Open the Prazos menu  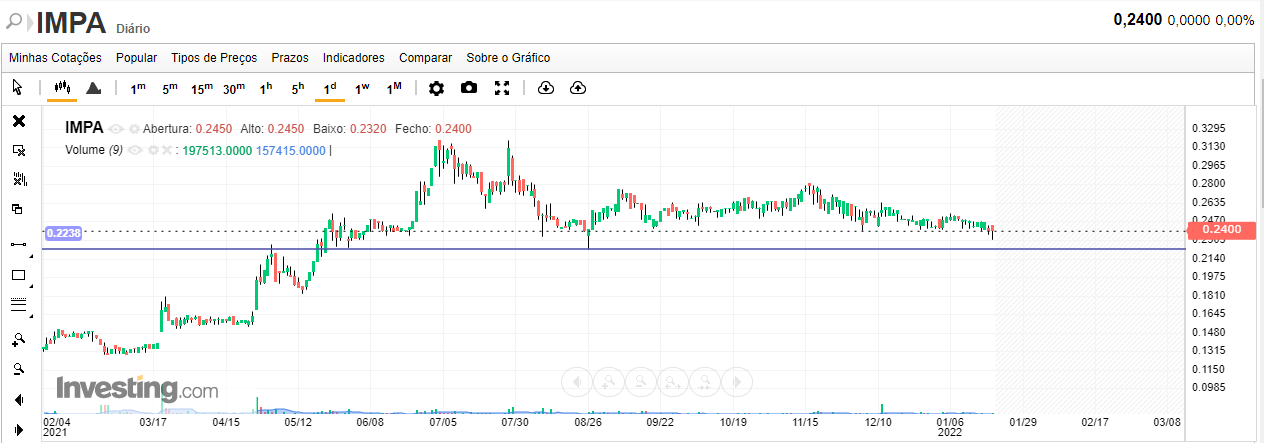coord(290,58)
